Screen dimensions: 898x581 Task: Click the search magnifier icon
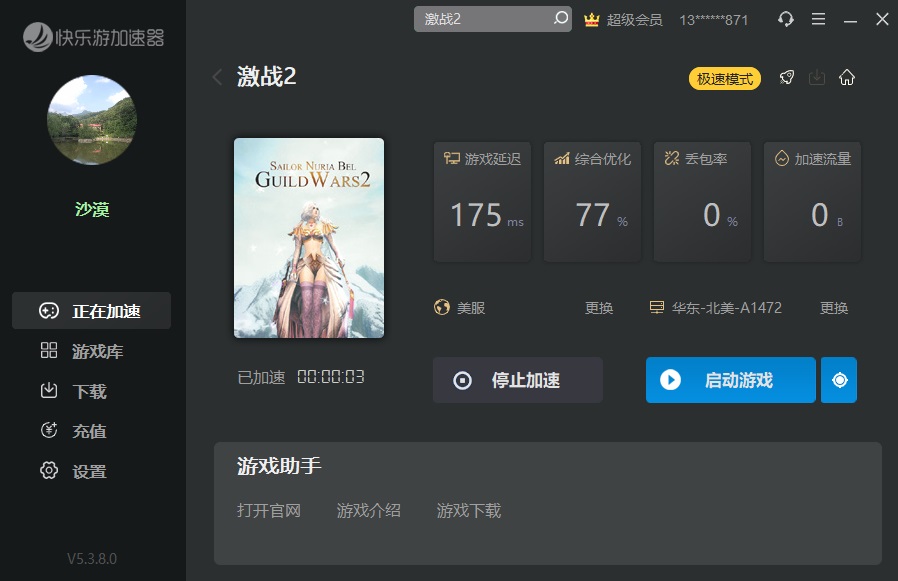(561, 19)
